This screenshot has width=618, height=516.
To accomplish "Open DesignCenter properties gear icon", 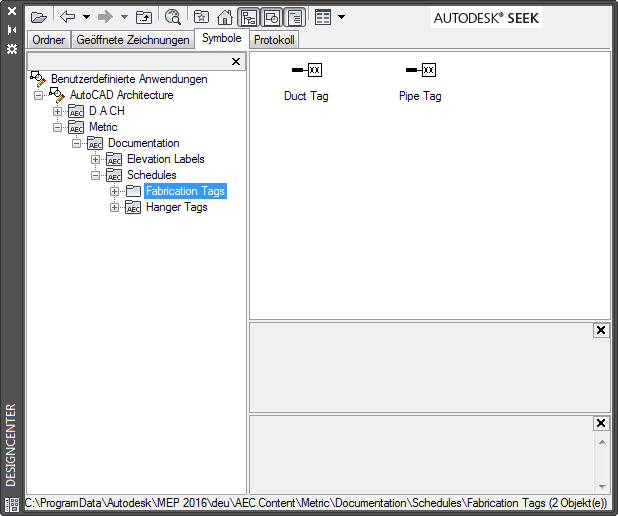I will click(x=12, y=49).
